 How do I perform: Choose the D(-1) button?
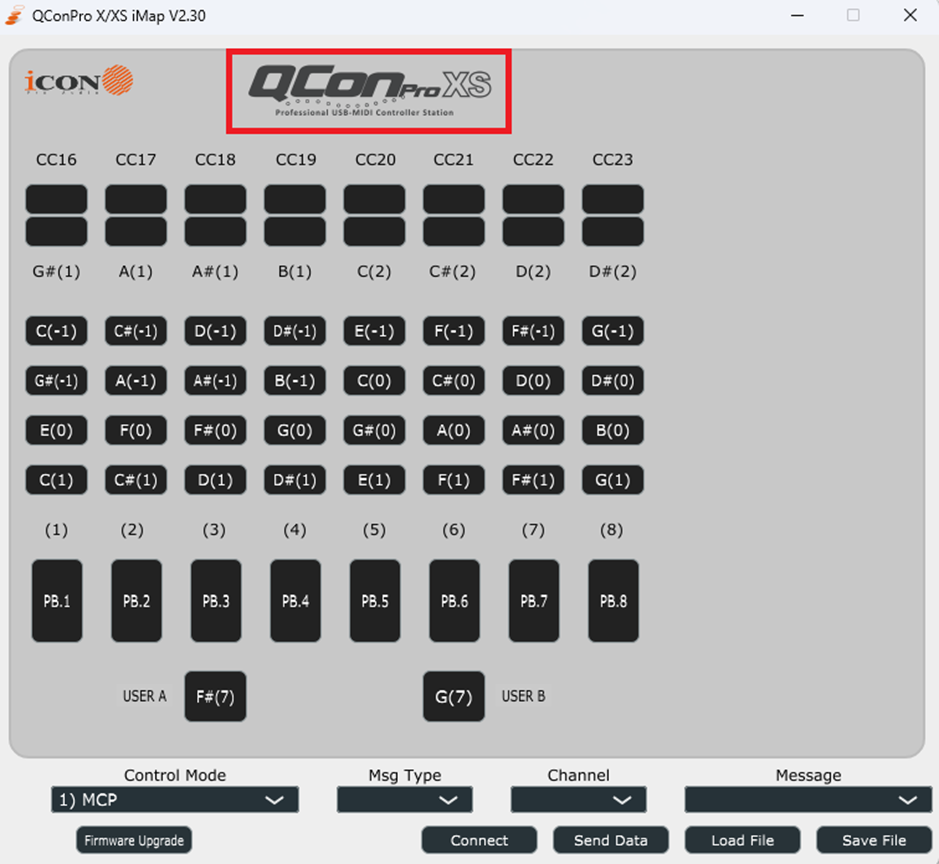216,331
